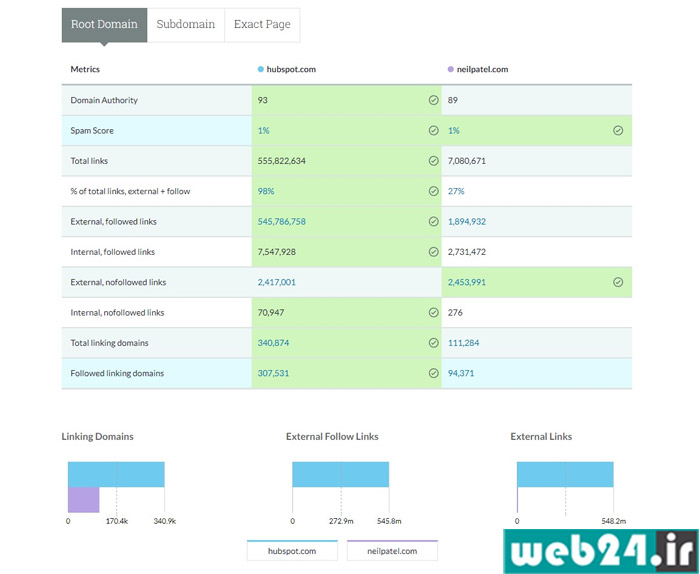Click checkmark in Followed linking domains row
700x574 pixels.
pos(433,373)
